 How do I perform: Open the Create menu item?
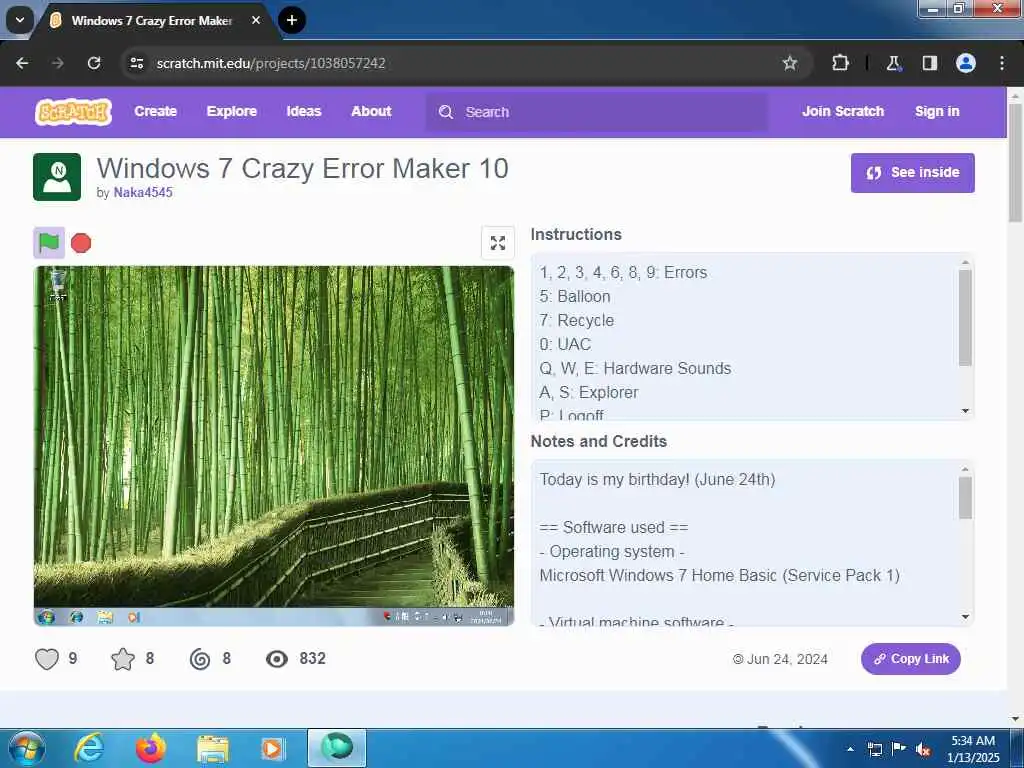(x=155, y=112)
